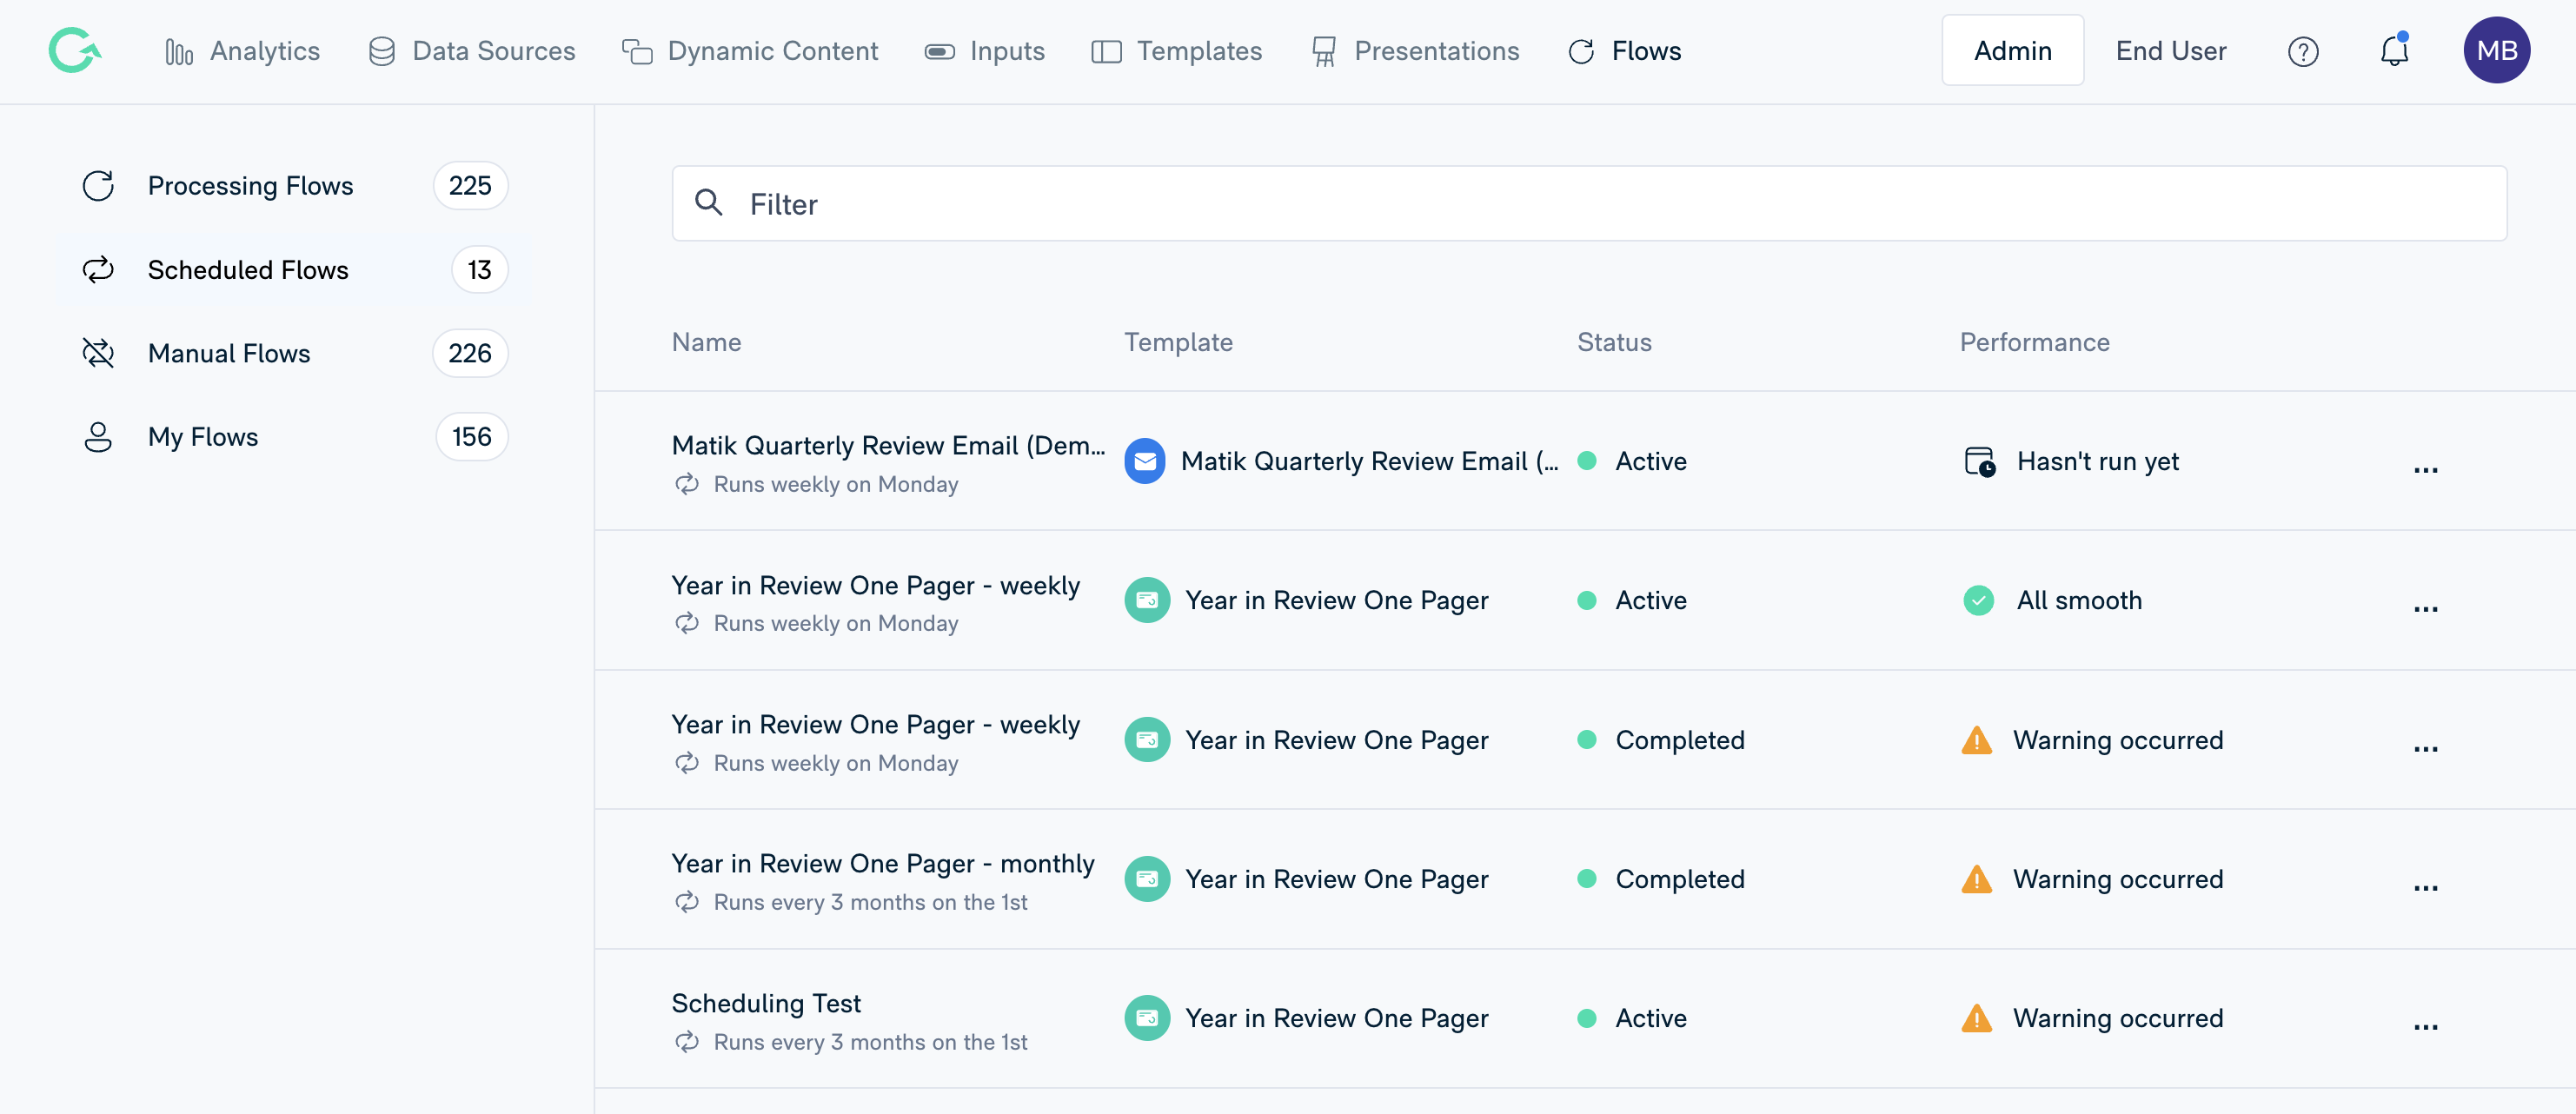Open the Analytics nav item
Screen dimensions: 2576x1114
242,51
